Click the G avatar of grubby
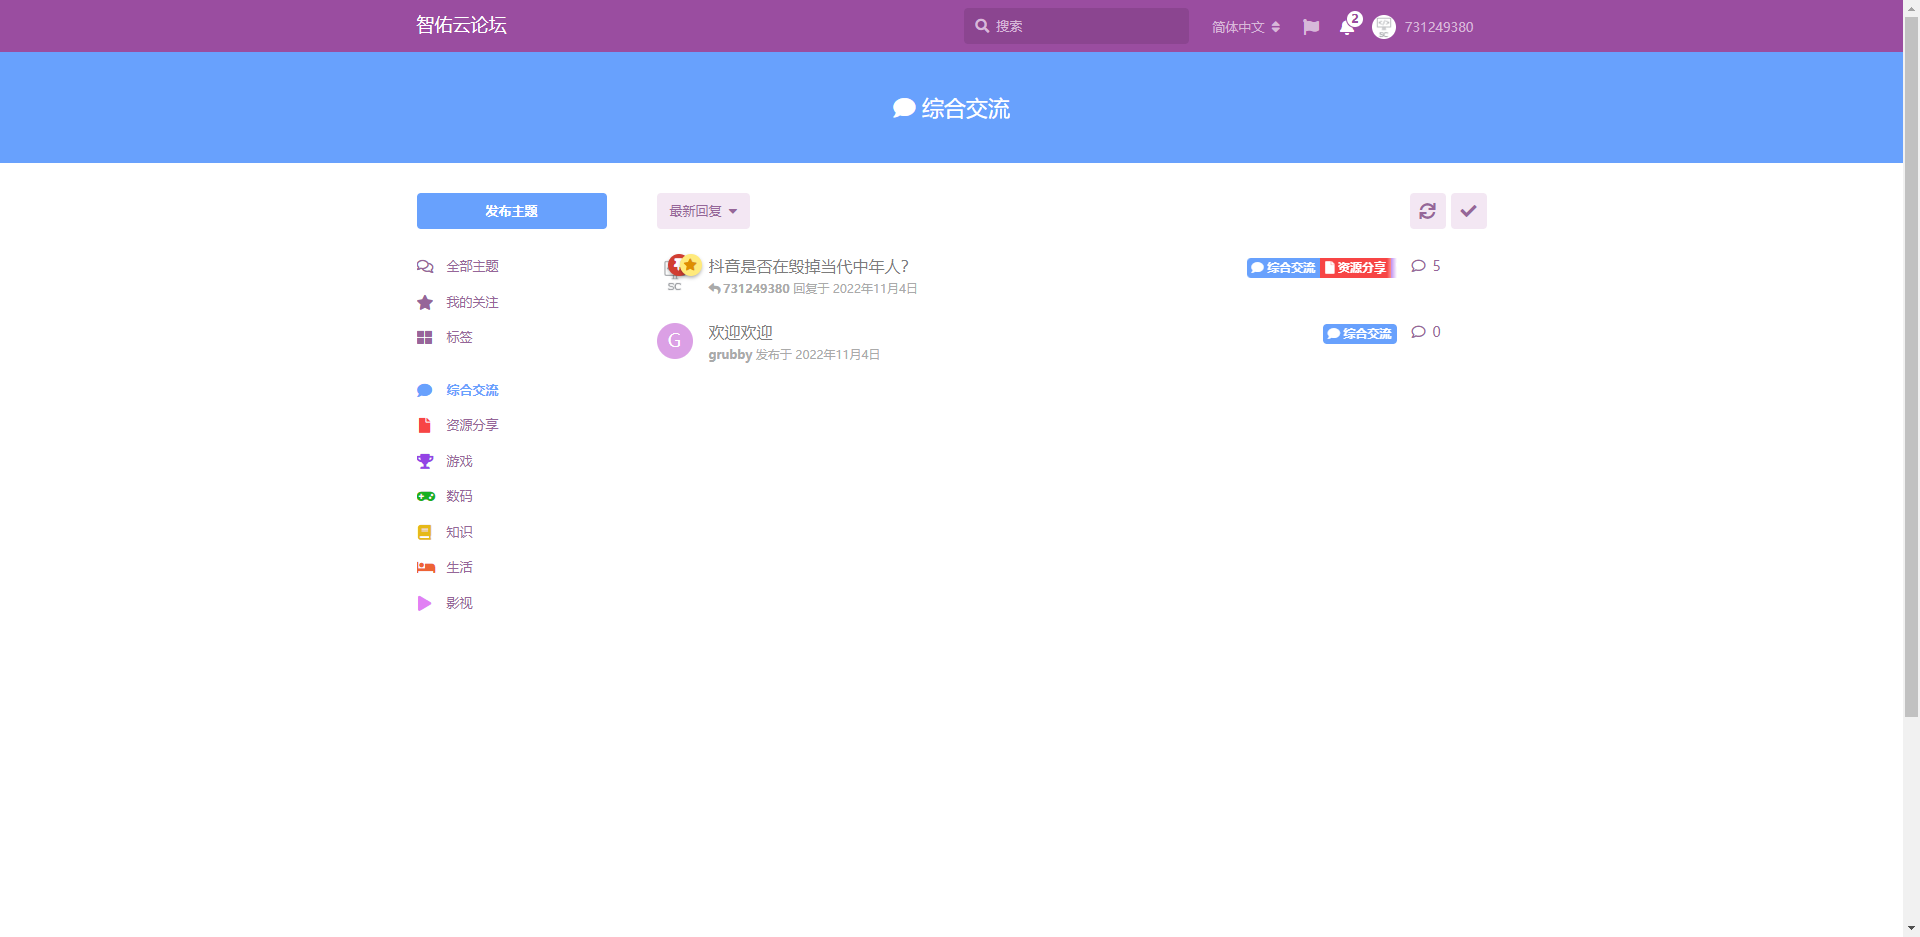Screen dimensions: 1920x937 674,341
